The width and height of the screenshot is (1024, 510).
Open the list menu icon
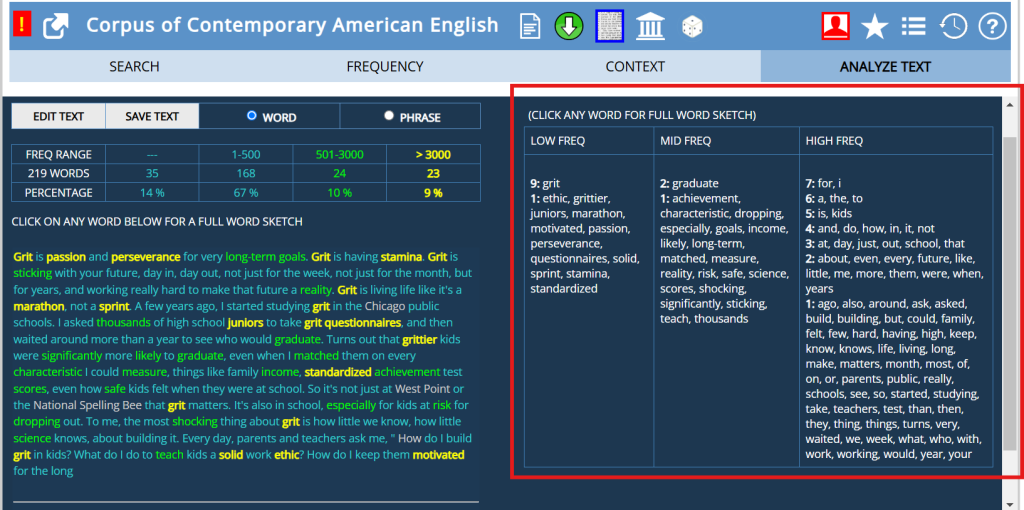913,26
